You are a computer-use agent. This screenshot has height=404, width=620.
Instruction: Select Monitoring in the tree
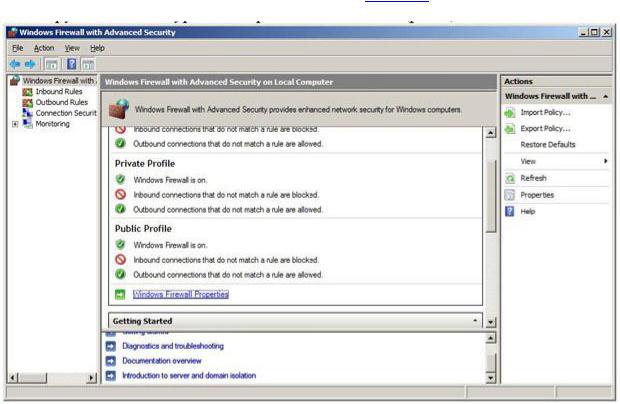(53, 124)
